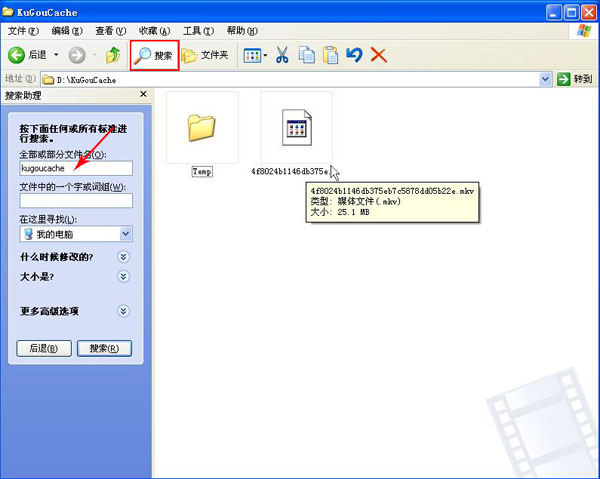The height and width of the screenshot is (479, 600).
Task: Open the 文件(F) menu
Action: pos(23,31)
